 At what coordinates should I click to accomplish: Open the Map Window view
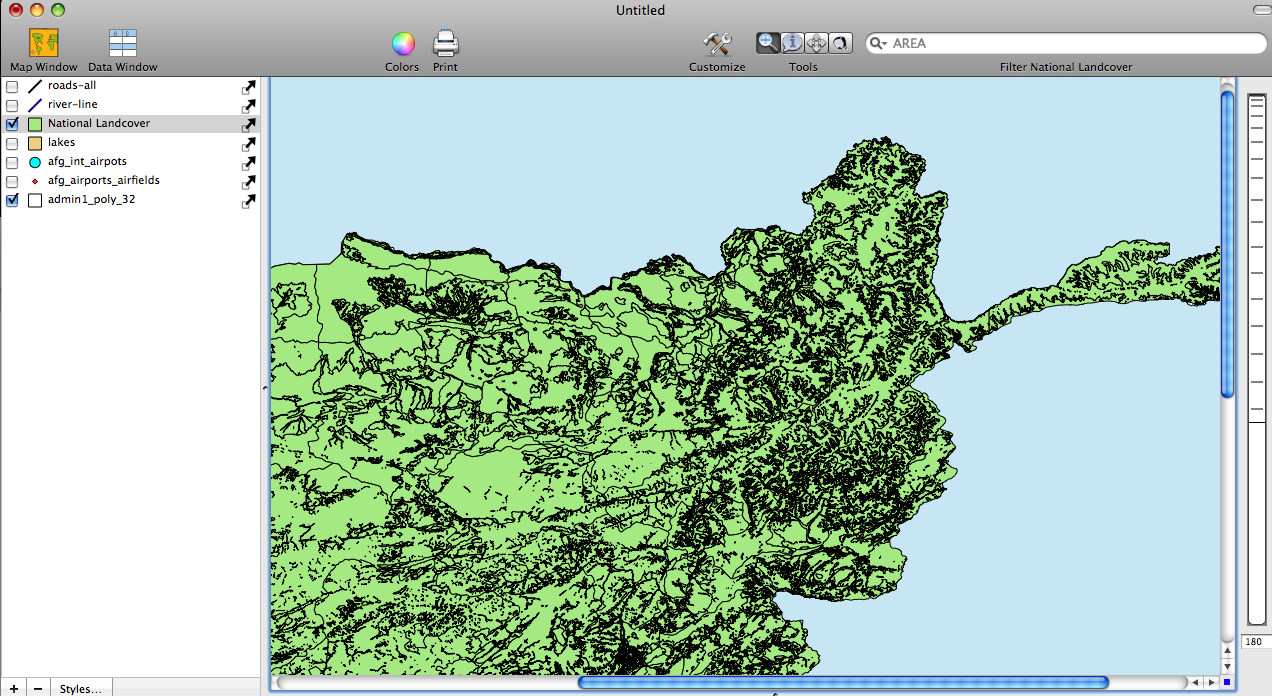click(43, 44)
